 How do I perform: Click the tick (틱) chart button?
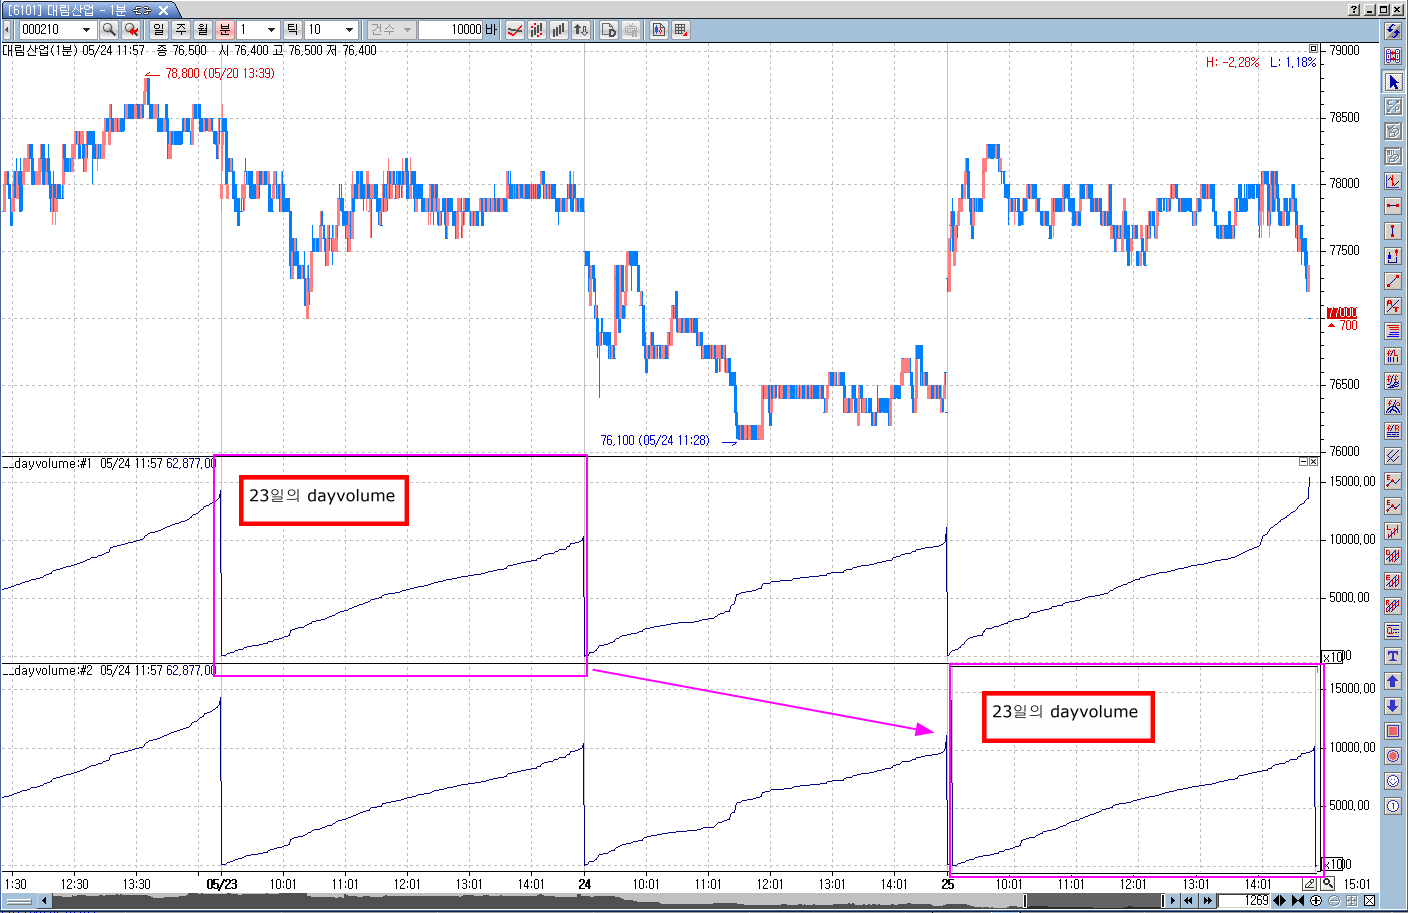(x=293, y=30)
